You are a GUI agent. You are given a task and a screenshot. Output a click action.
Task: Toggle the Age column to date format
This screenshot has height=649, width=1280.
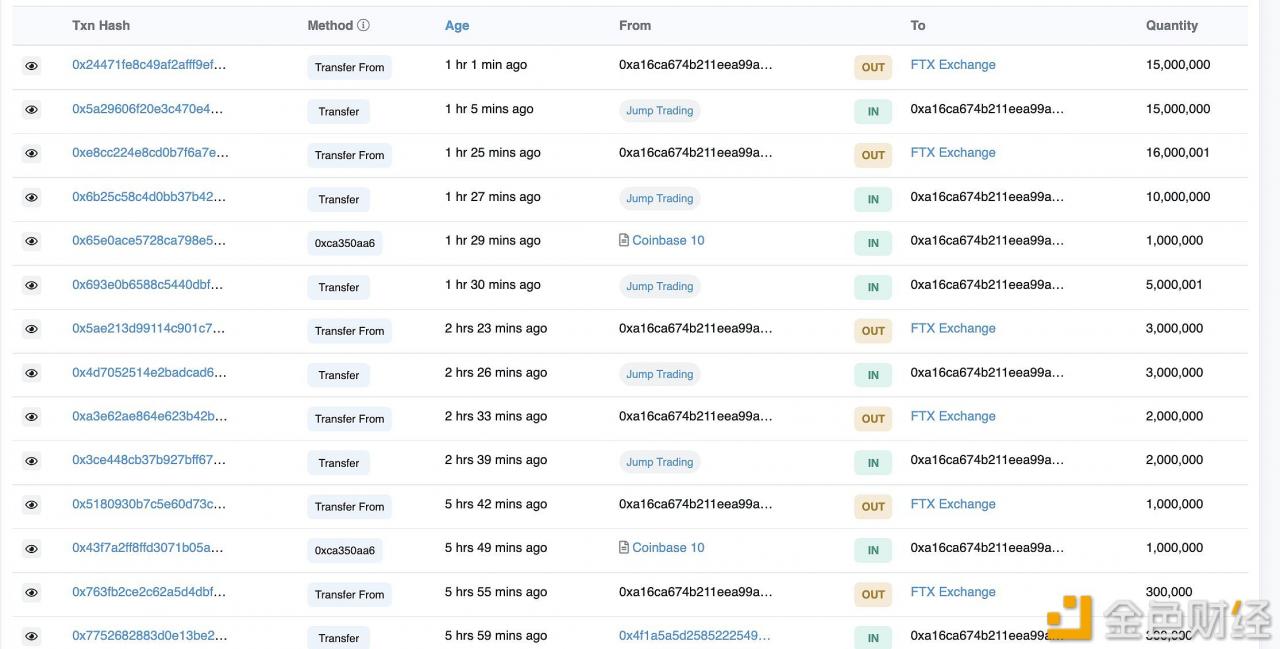coord(457,26)
